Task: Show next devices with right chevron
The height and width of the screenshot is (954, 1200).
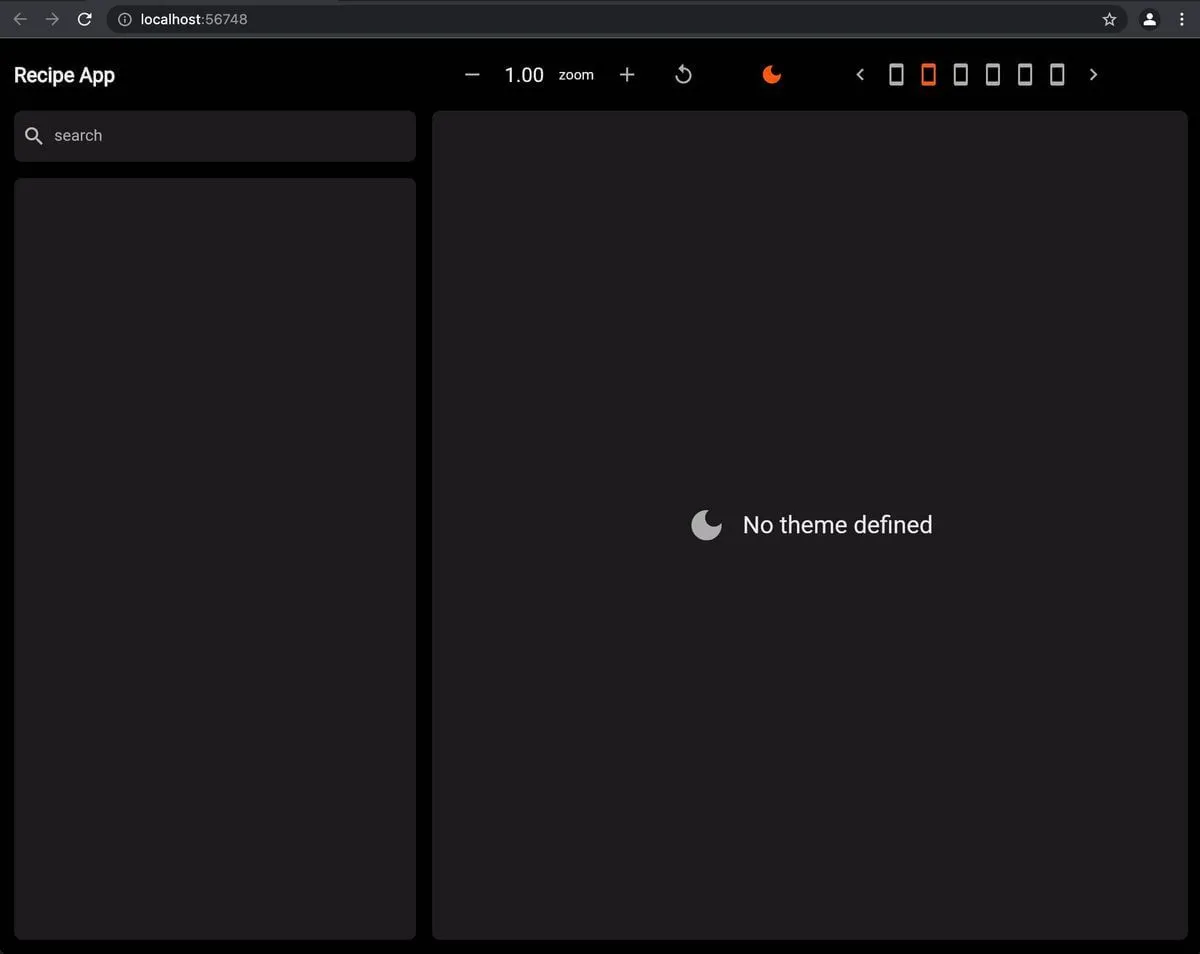Action: pyautogui.click(x=1093, y=75)
